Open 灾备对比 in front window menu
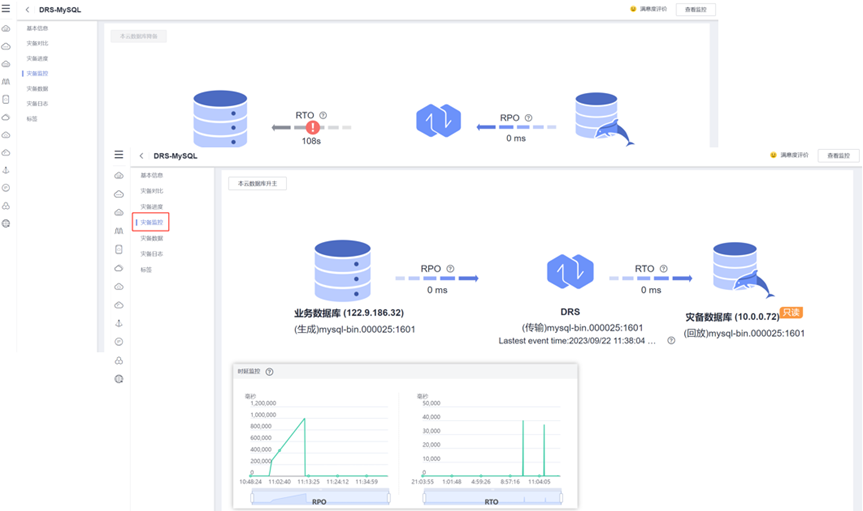 151,191
